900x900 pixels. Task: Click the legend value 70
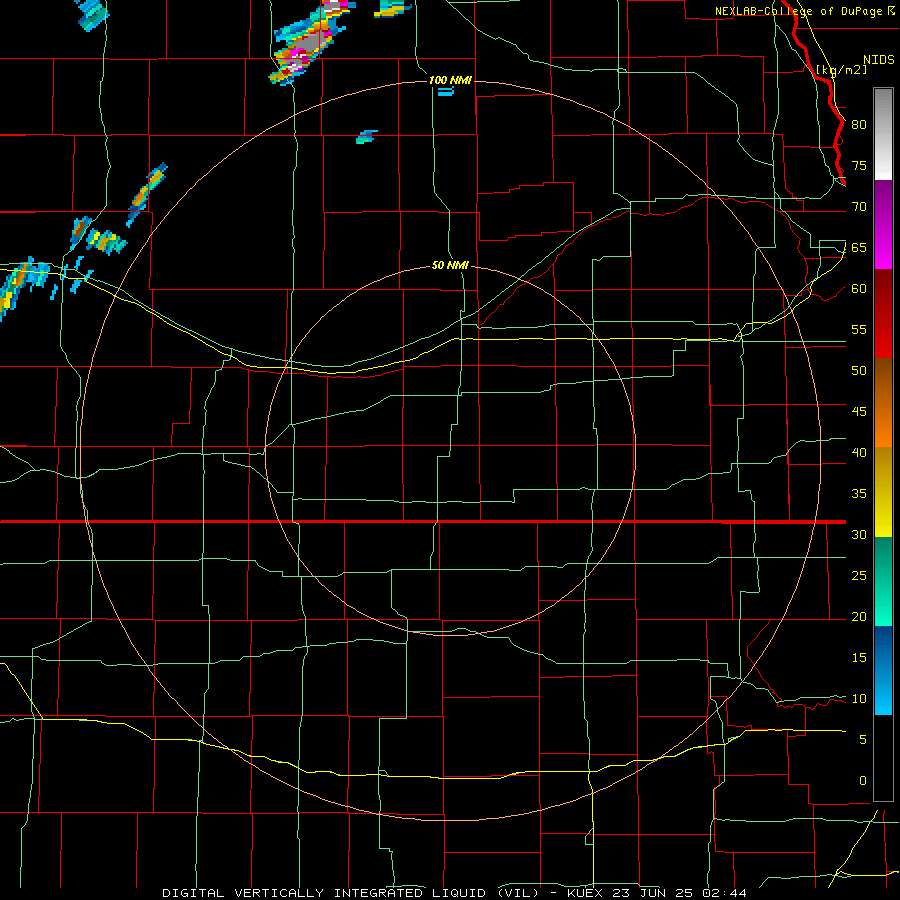pyautogui.click(x=859, y=207)
